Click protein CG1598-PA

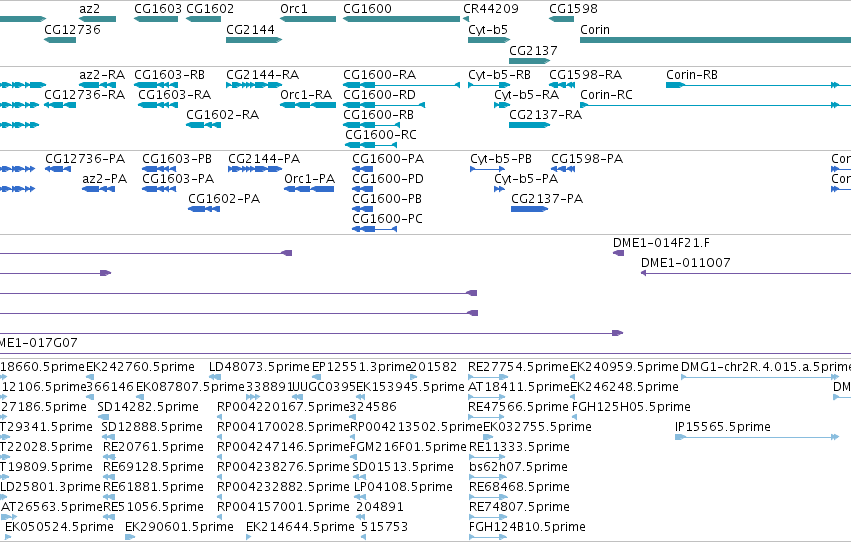pyautogui.click(x=563, y=169)
